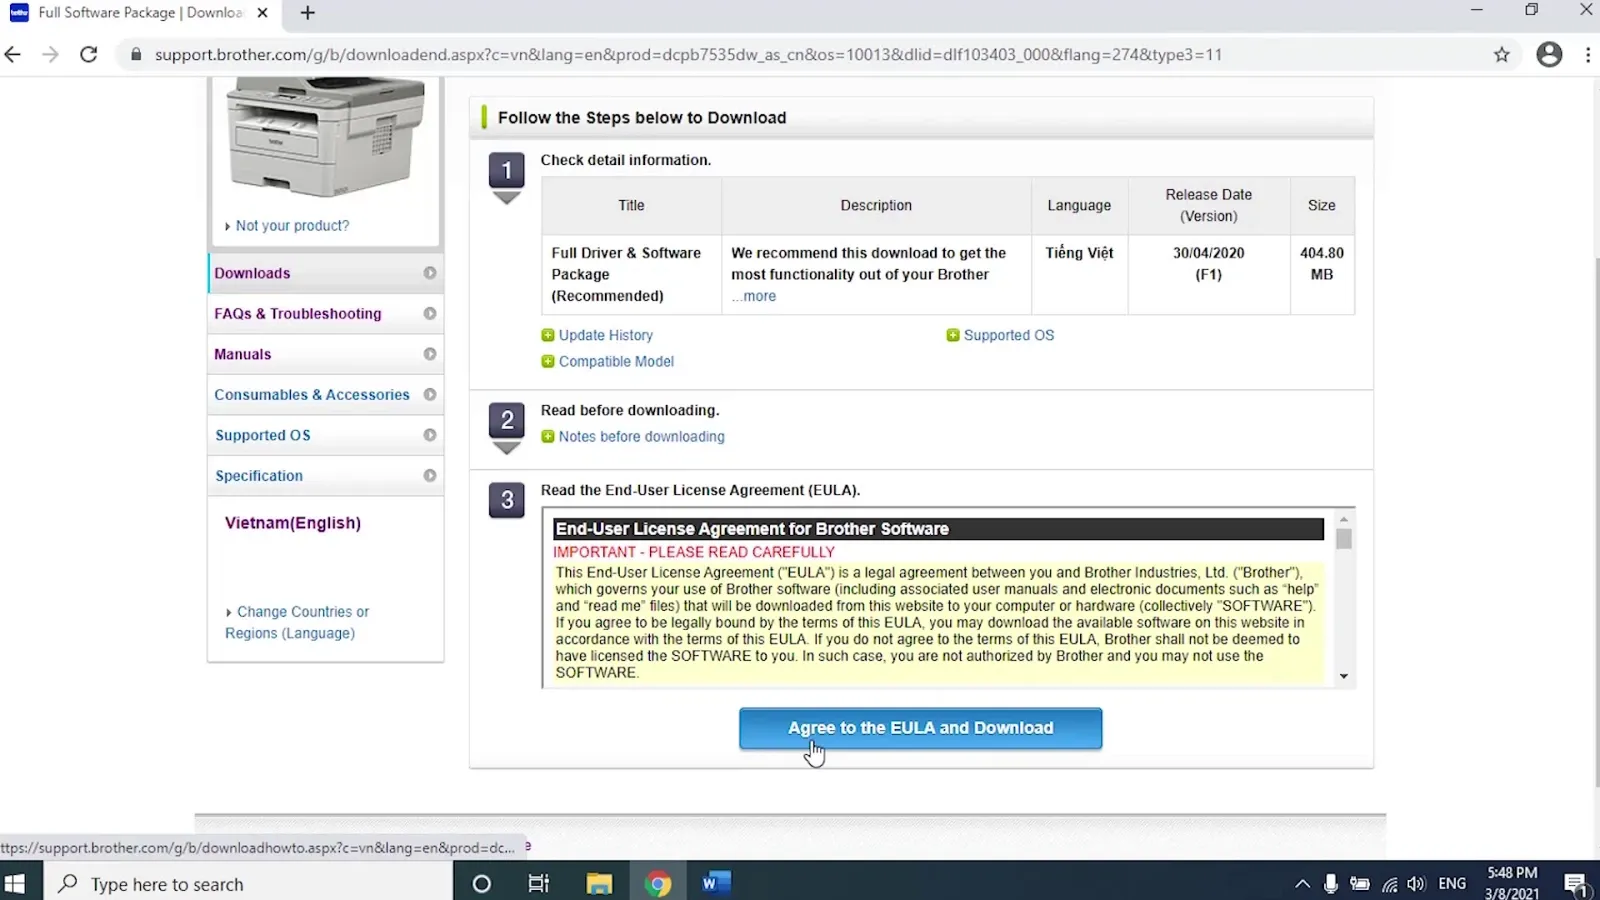Image resolution: width=1600 pixels, height=900 pixels.
Task: Open the notification center icon
Action: [x=1576, y=884]
